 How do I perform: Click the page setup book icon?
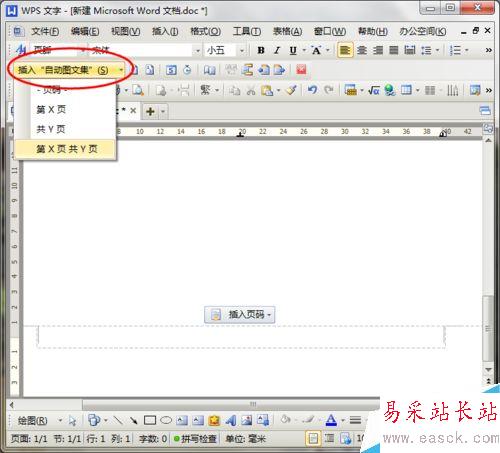pyautogui.click(x=210, y=70)
